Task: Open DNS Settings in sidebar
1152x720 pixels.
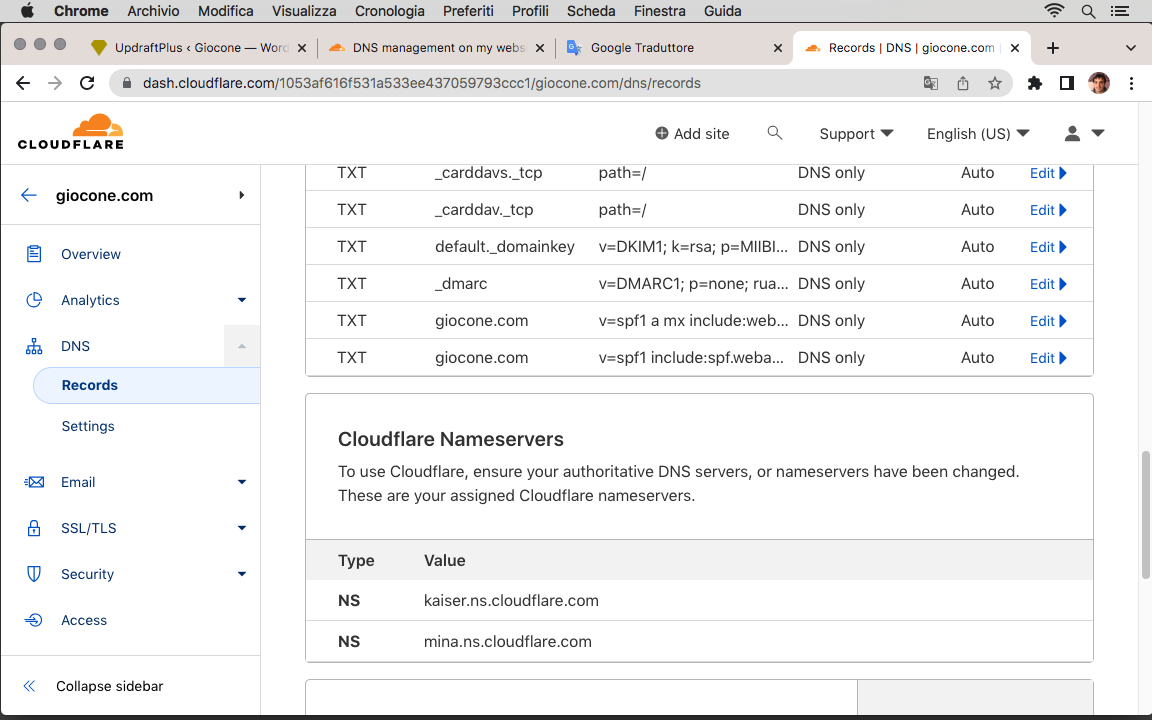Action: pyautogui.click(x=88, y=426)
